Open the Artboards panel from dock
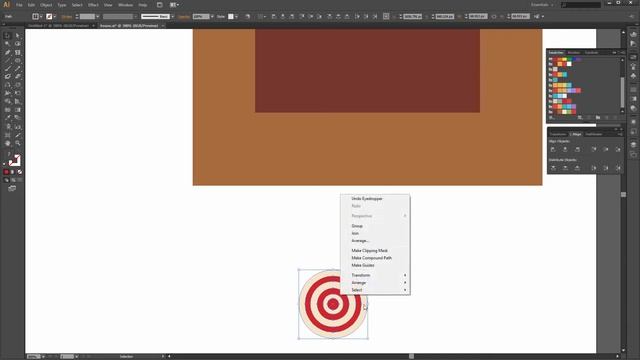Viewport: 640px width, 360px height. pos(633,154)
